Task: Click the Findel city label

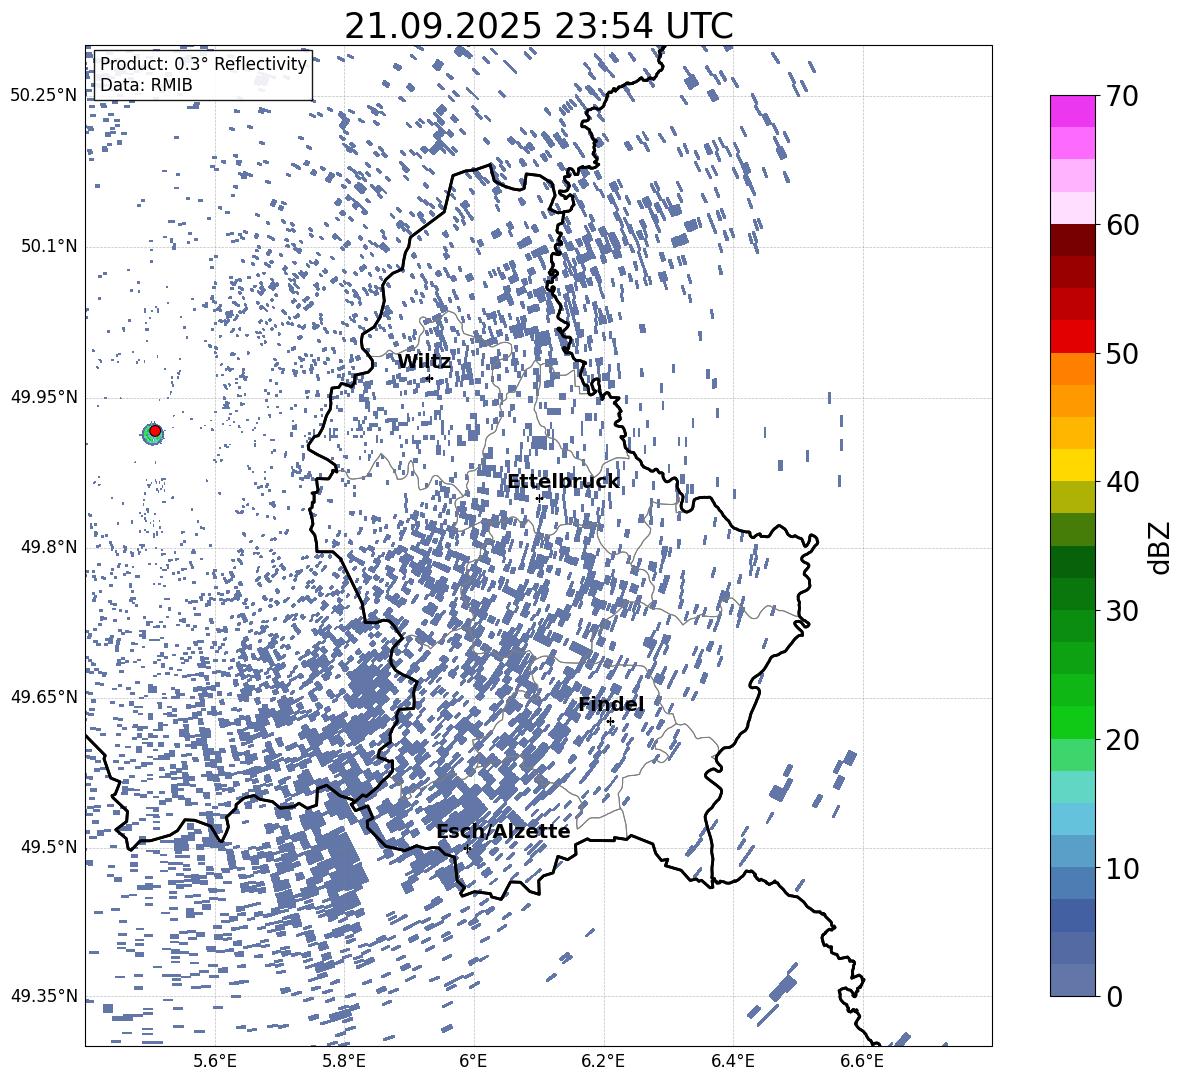Action: [x=611, y=704]
